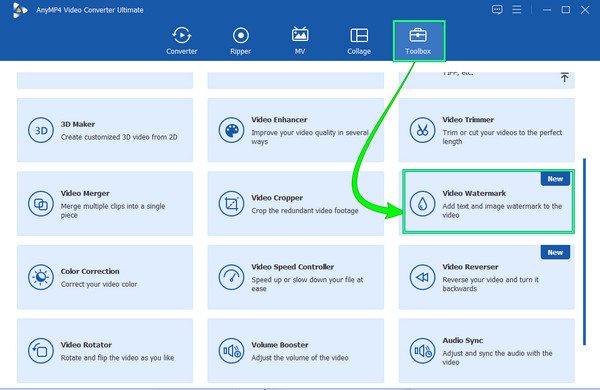Open the MV tab
600x390 pixels.
click(300, 41)
